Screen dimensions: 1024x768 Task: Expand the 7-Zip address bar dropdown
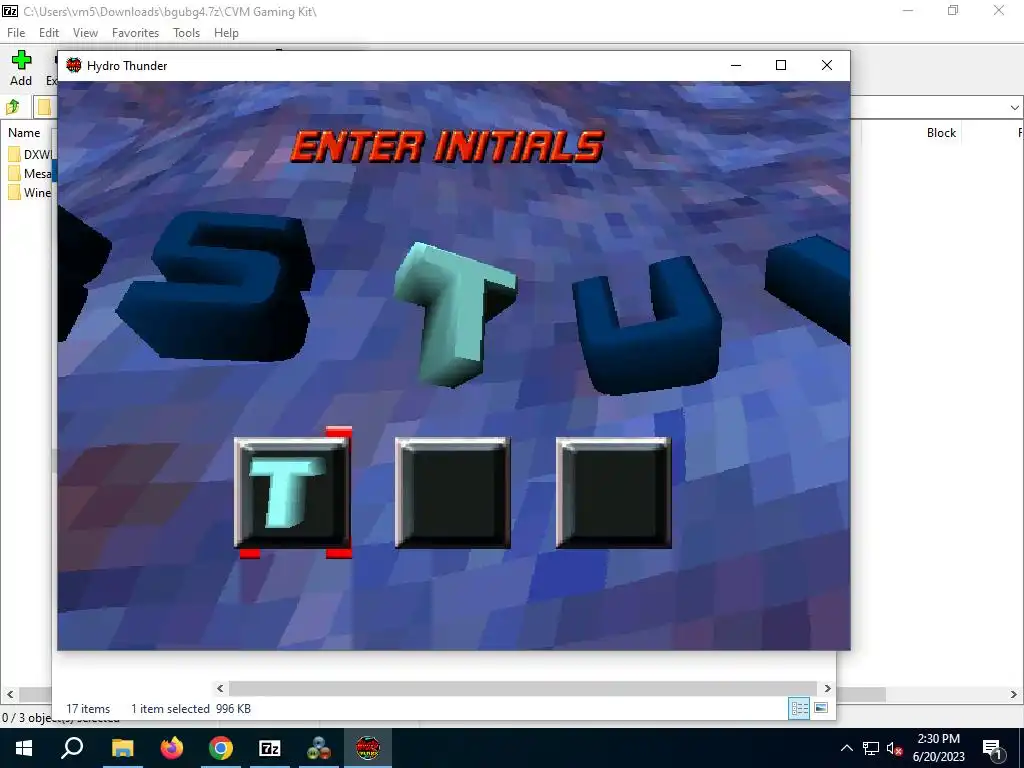click(1014, 107)
